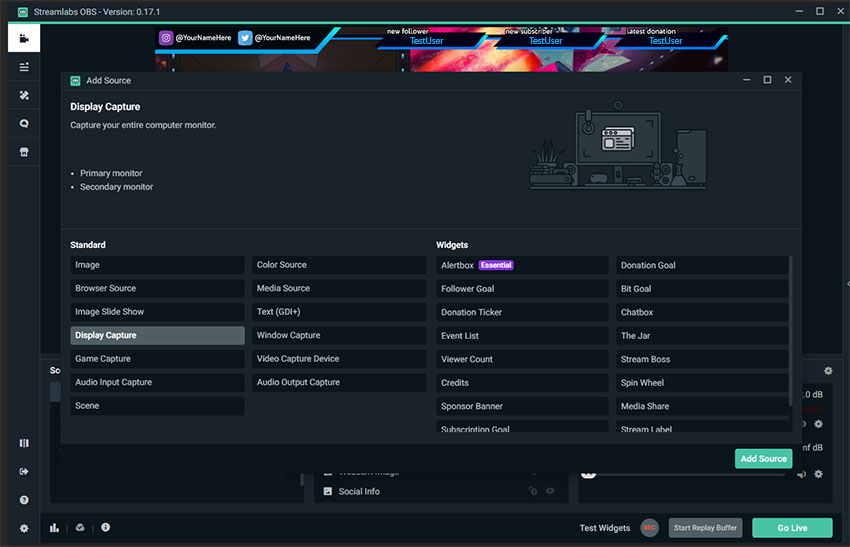The image size is (850, 547).
Task: Choose Color Source option
Action: [339, 265]
